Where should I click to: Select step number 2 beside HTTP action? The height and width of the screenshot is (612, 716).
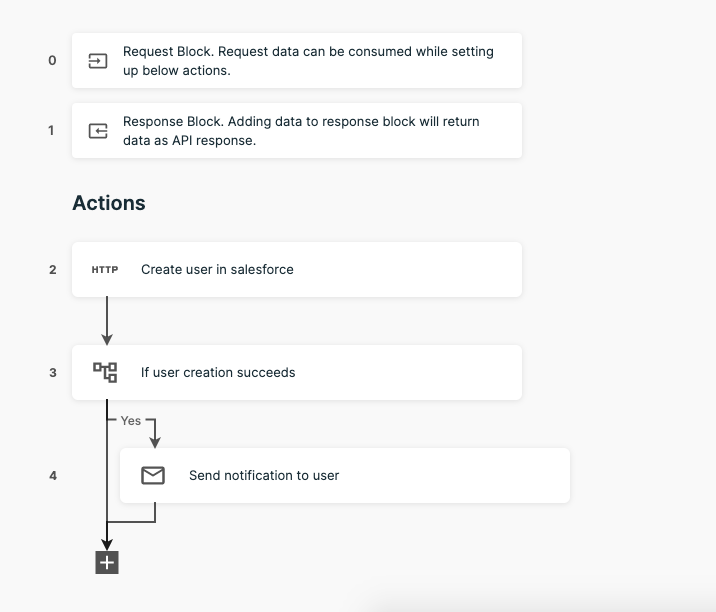53,269
